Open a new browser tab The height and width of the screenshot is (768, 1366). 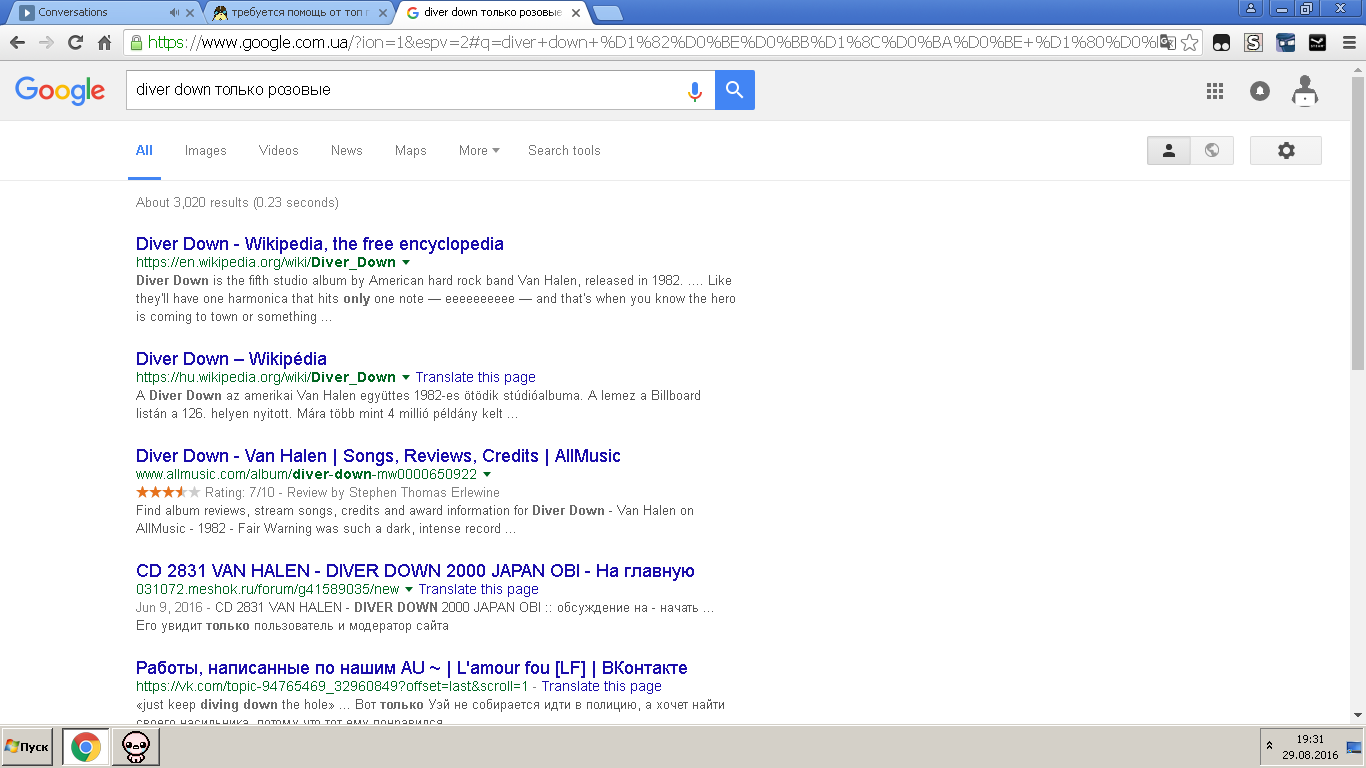click(x=607, y=13)
